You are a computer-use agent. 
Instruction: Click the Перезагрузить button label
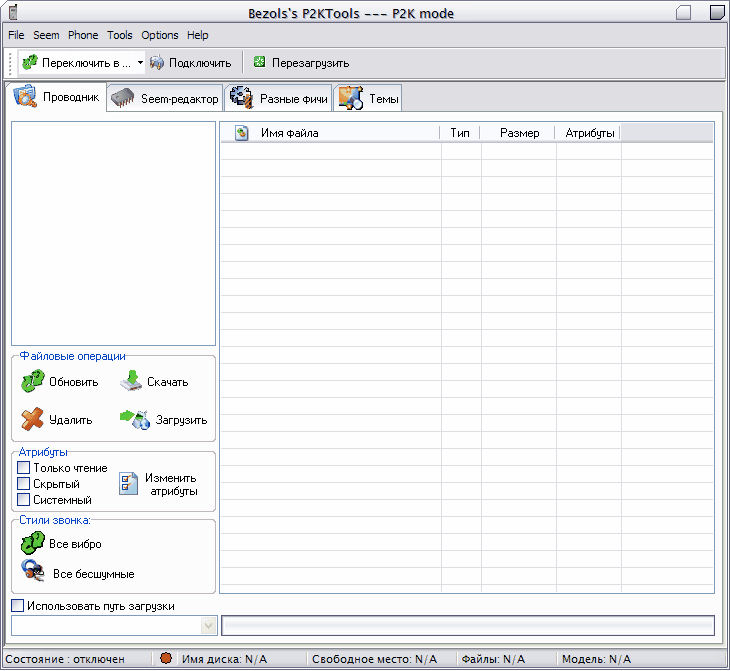pyautogui.click(x=311, y=63)
